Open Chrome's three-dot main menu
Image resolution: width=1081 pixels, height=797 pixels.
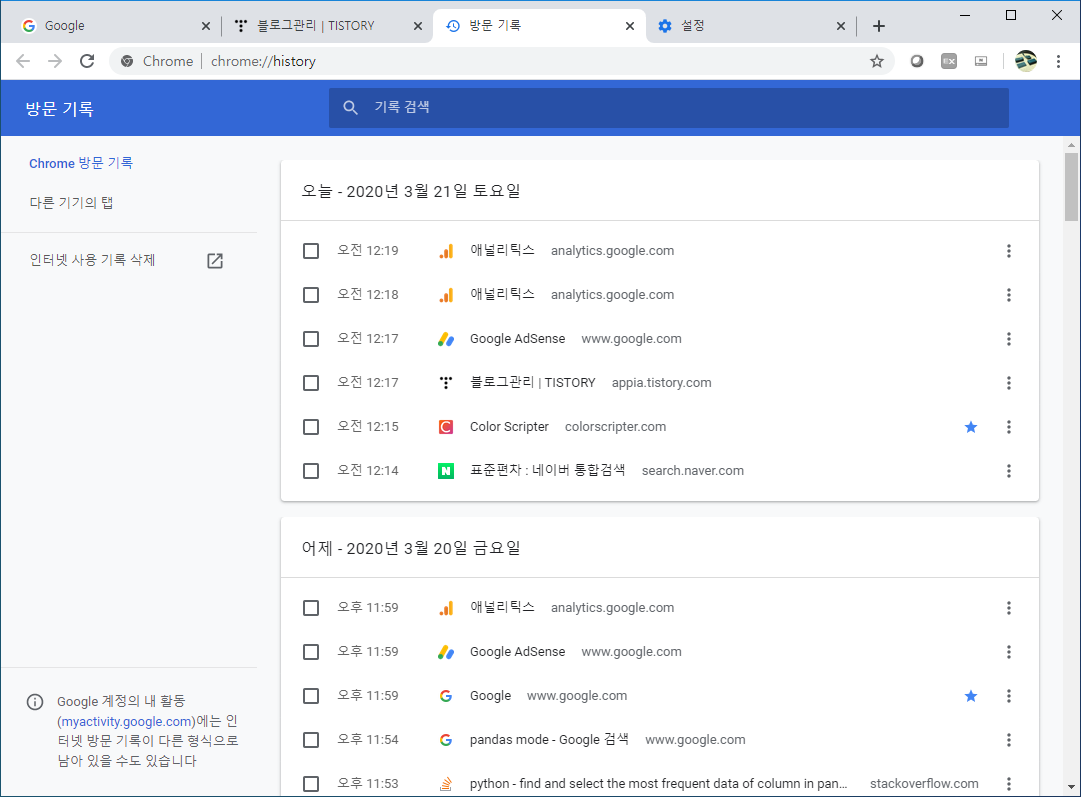tap(1058, 61)
